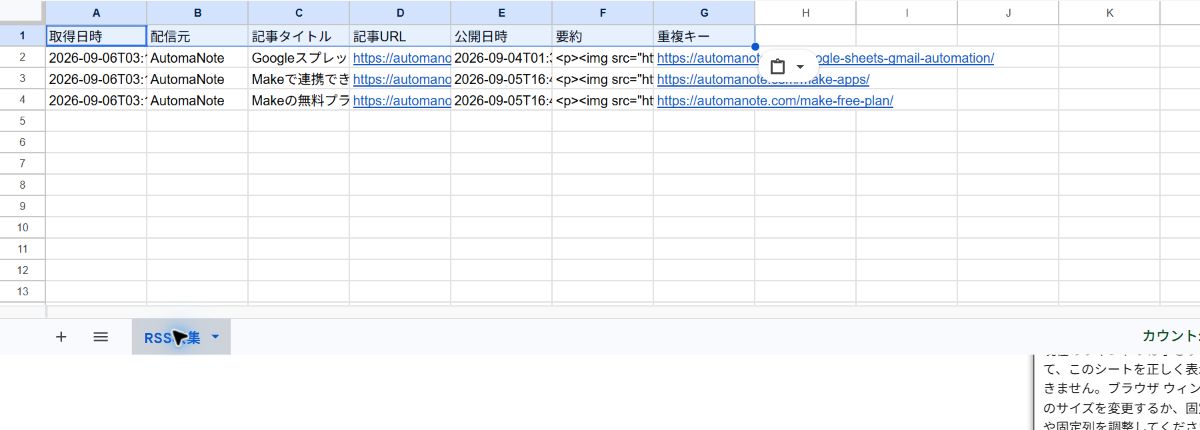Viewport: 1200px width, 430px height.
Task: Select AutomaNote cell in row 3
Action: click(198, 79)
